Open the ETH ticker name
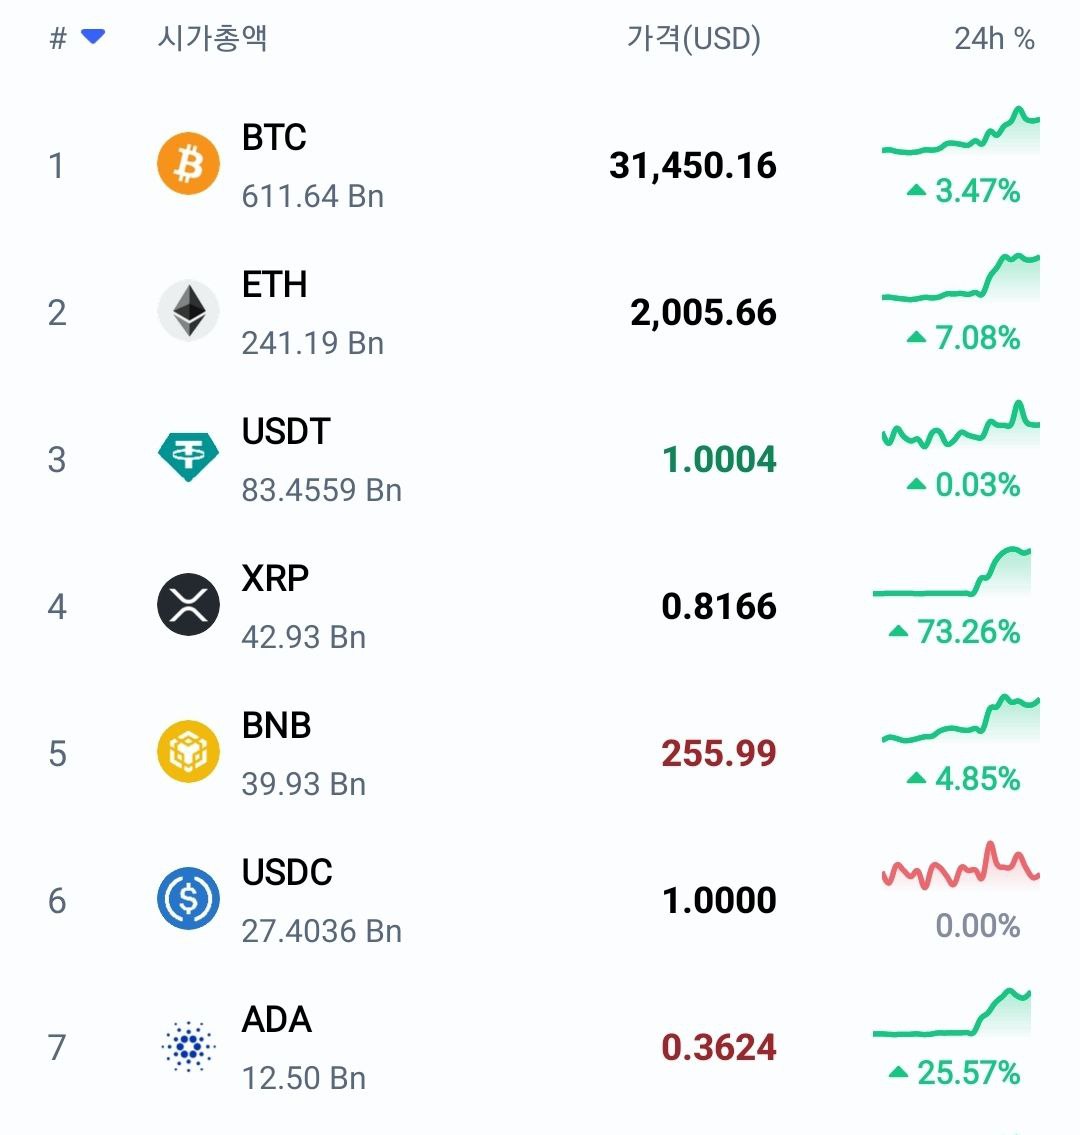Image resolution: width=1080 pixels, height=1135 pixels. point(275,285)
